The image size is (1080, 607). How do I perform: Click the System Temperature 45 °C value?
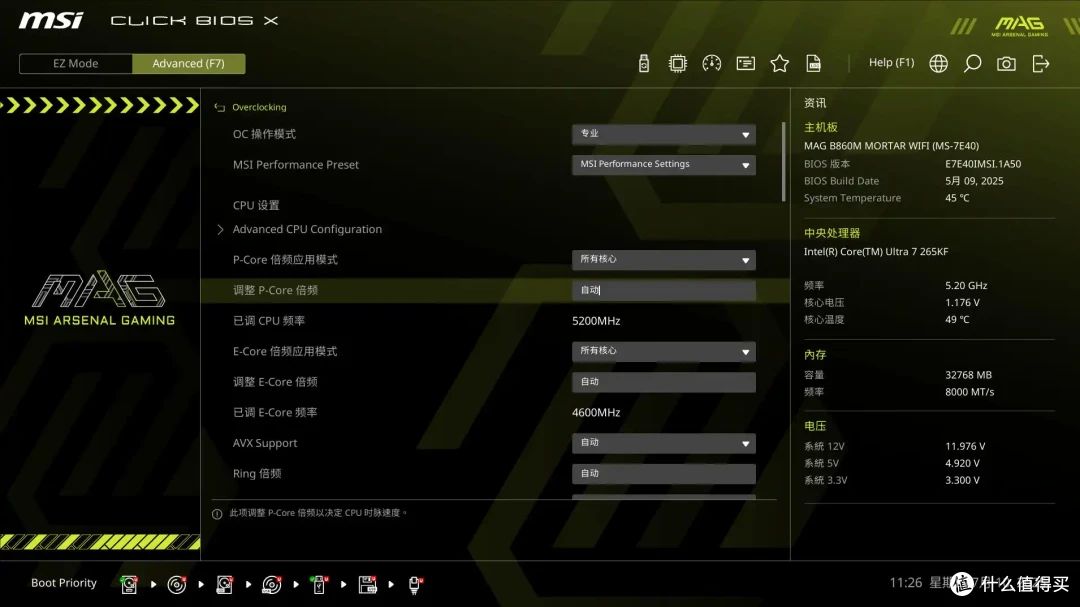(x=957, y=198)
